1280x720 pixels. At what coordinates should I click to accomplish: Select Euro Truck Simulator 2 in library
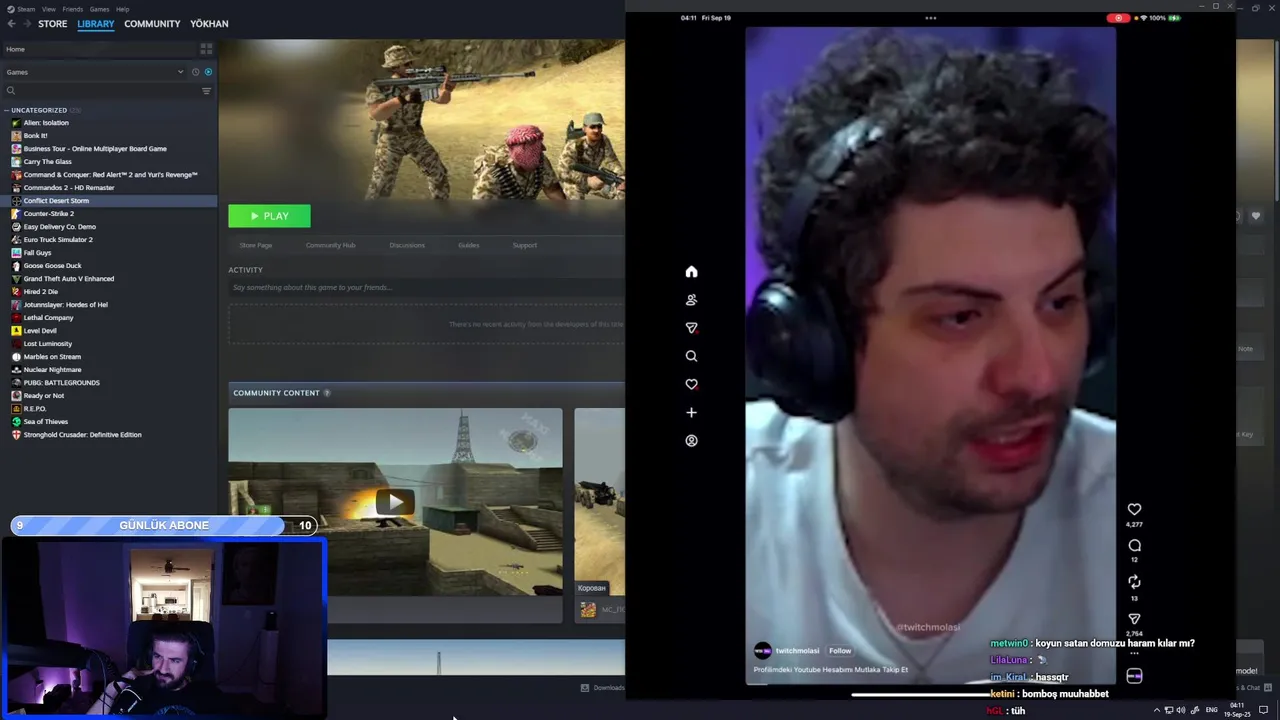pyautogui.click(x=58, y=240)
